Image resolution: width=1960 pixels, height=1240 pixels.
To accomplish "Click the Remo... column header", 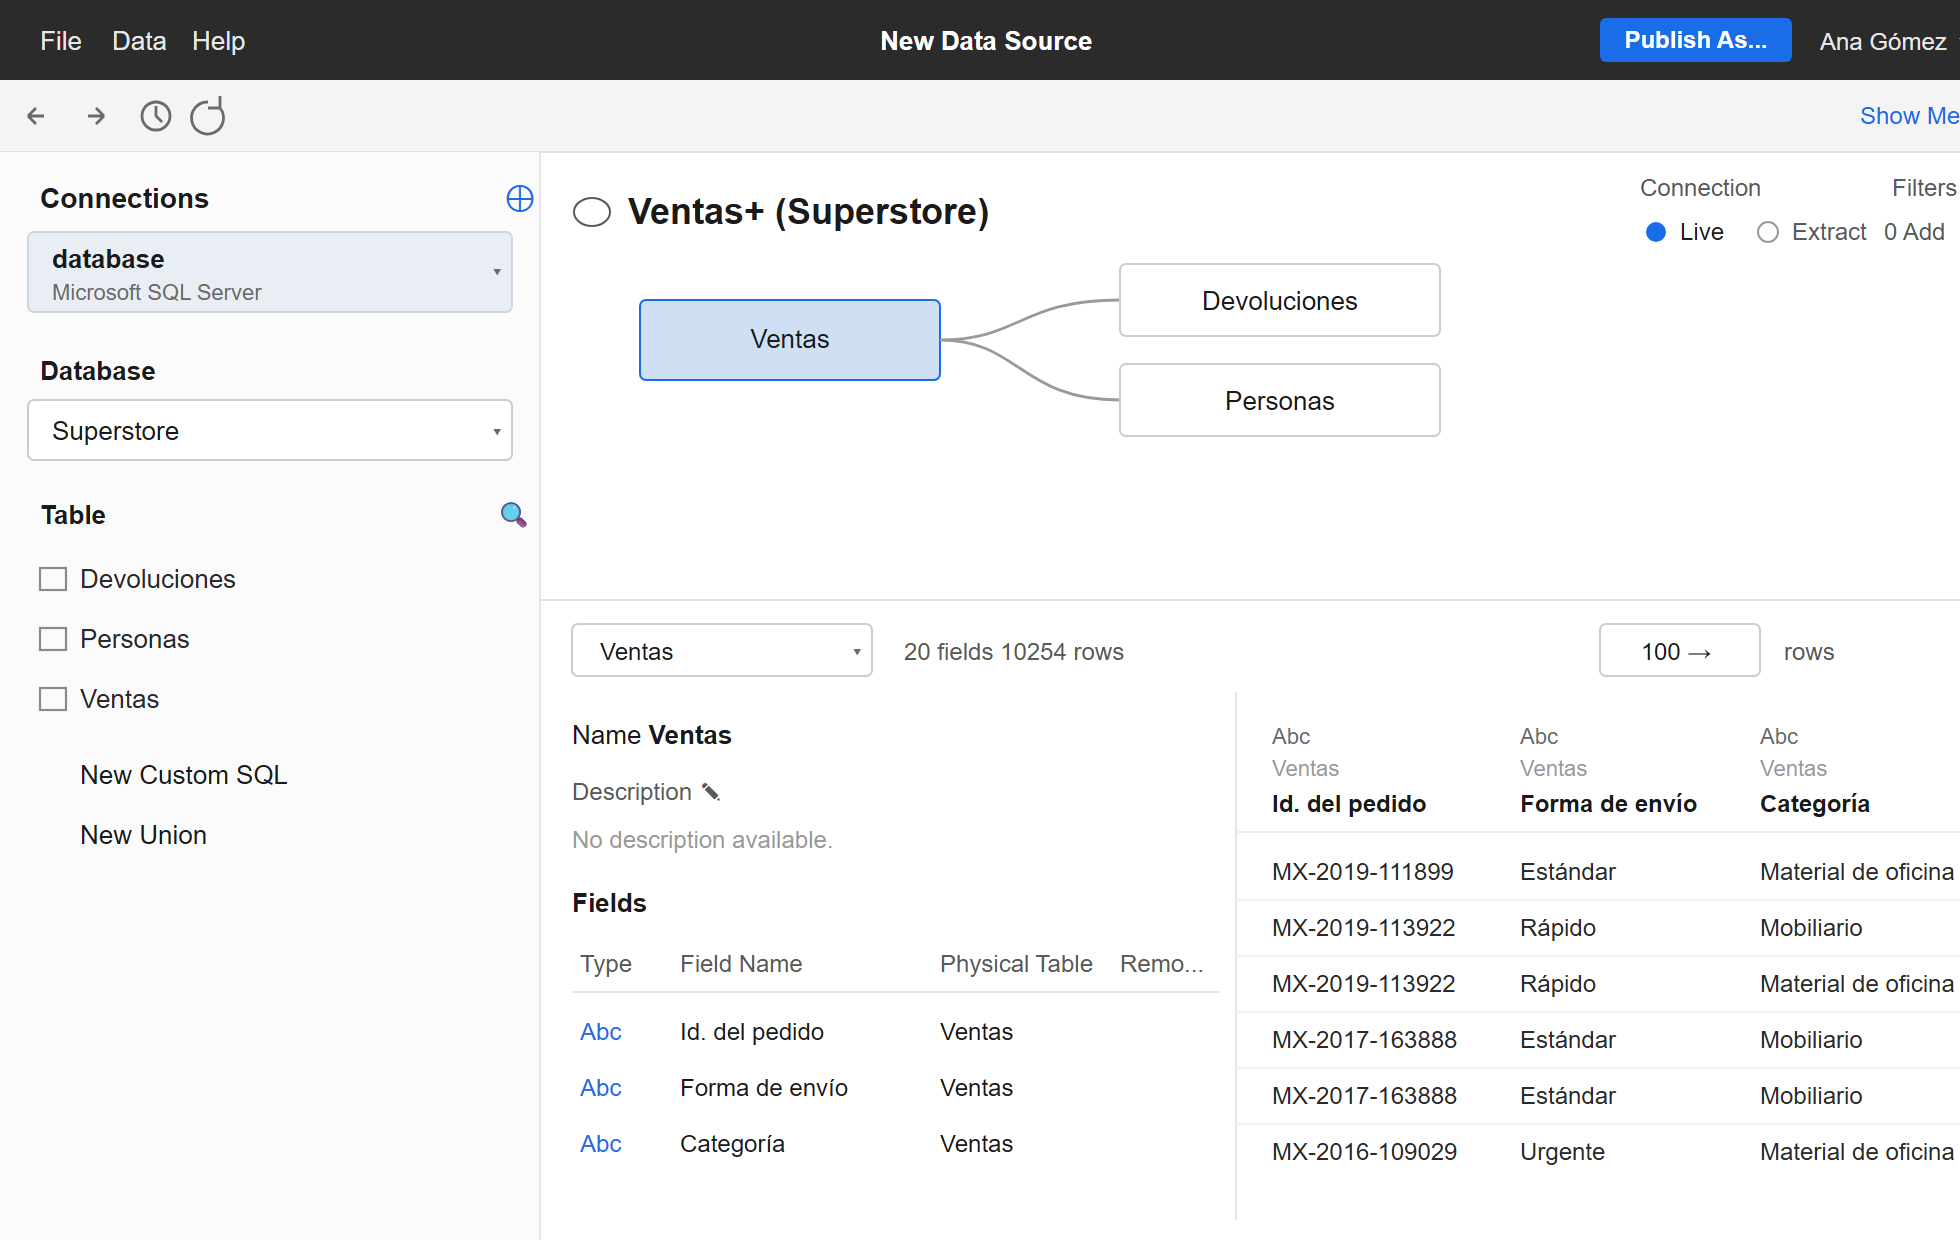I will click(x=1162, y=964).
